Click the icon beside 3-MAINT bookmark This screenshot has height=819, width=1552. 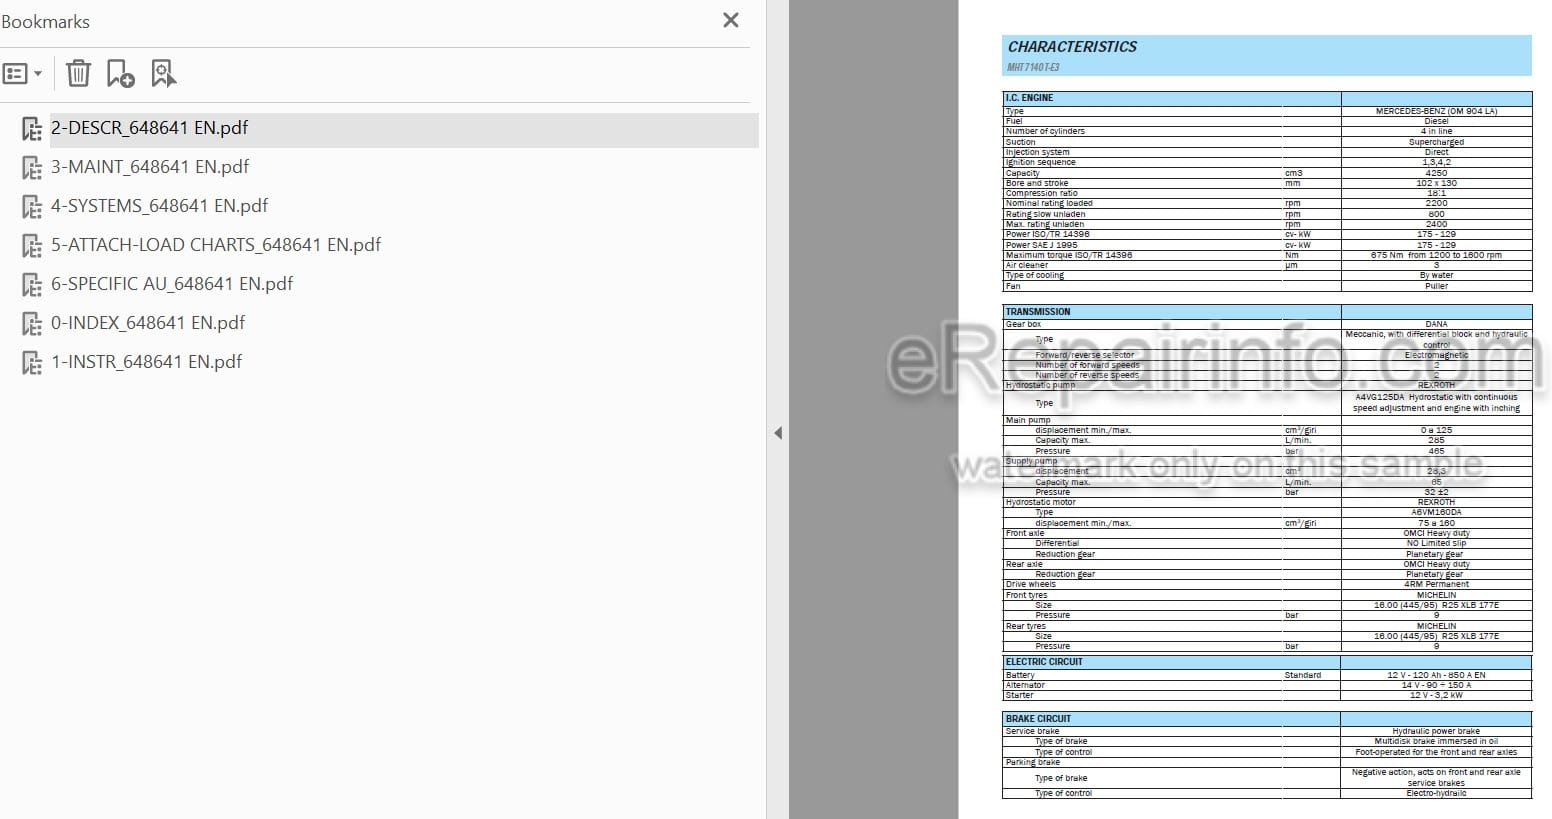tap(32, 168)
